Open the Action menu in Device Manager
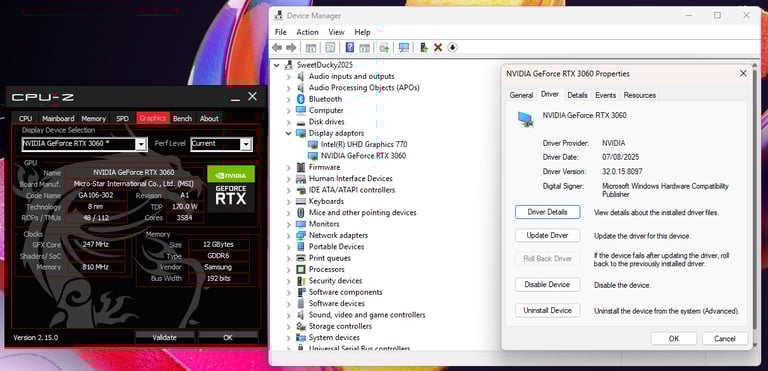Image resolution: width=768 pixels, height=371 pixels. (307, 32)
